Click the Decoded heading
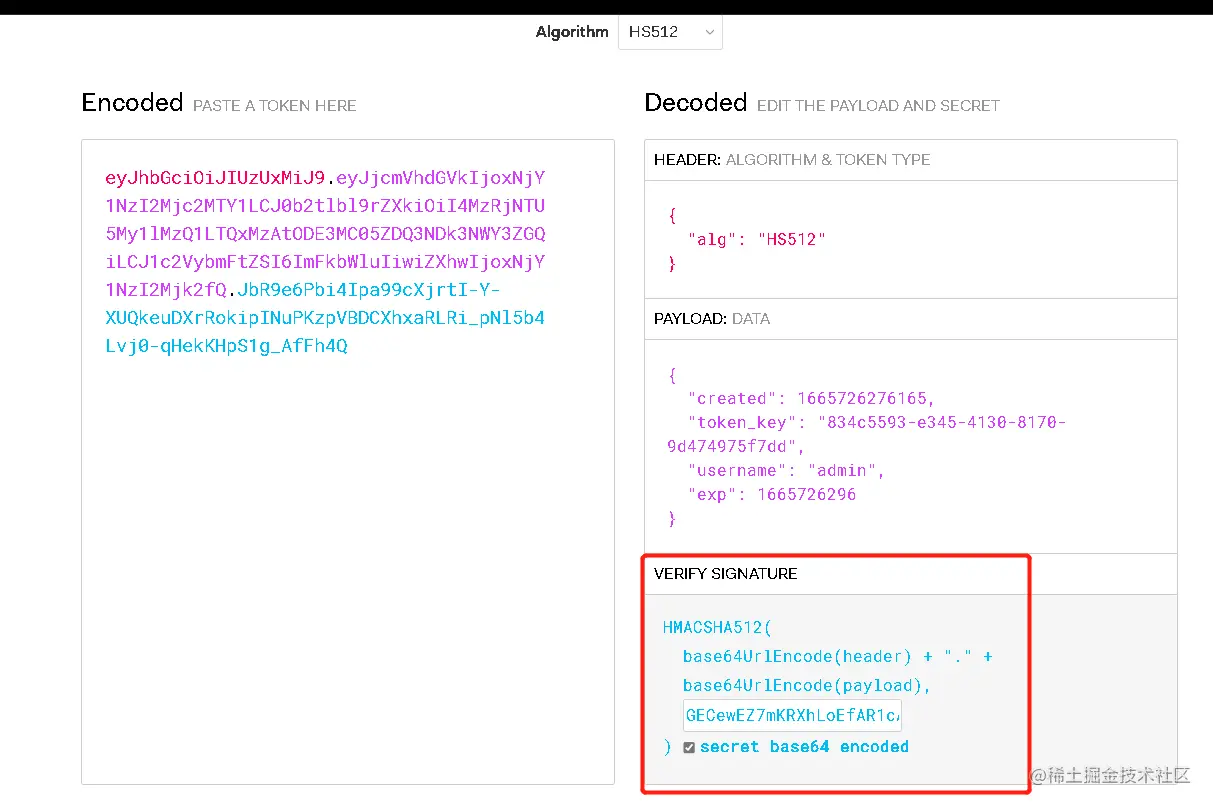Viewport: 1213px width, 808px height. [696, 102]
